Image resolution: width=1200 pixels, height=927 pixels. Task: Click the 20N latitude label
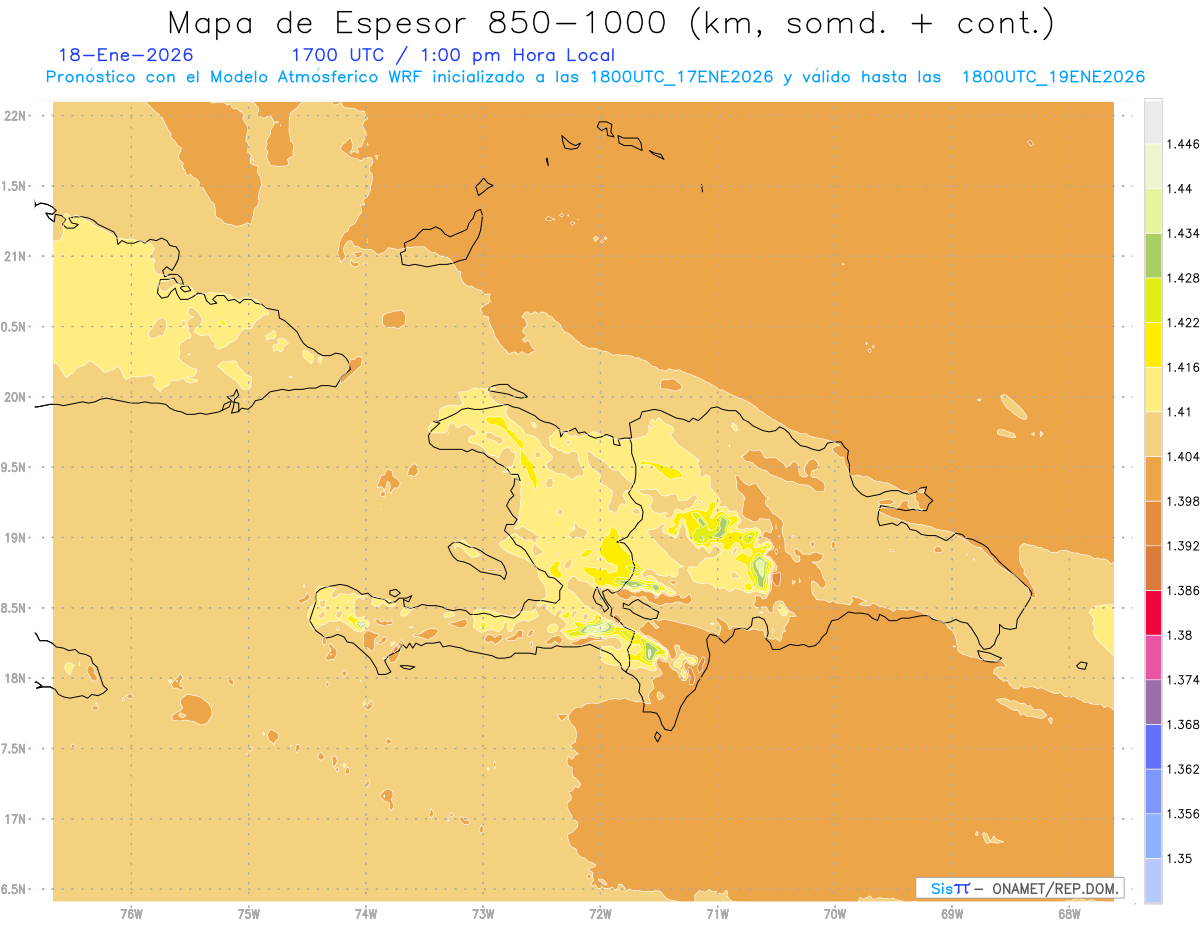pyautogui.click(x=16, y=397)
